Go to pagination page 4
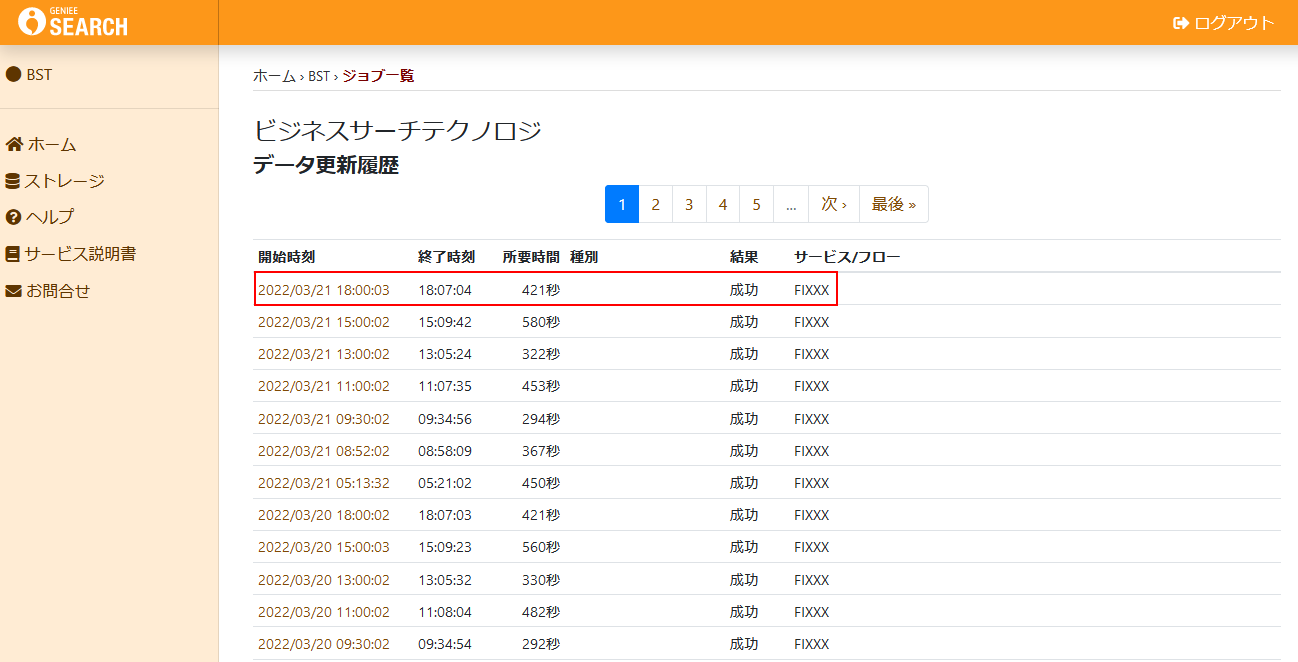The width and height of the screenshot is (1298, 662). 723,204
